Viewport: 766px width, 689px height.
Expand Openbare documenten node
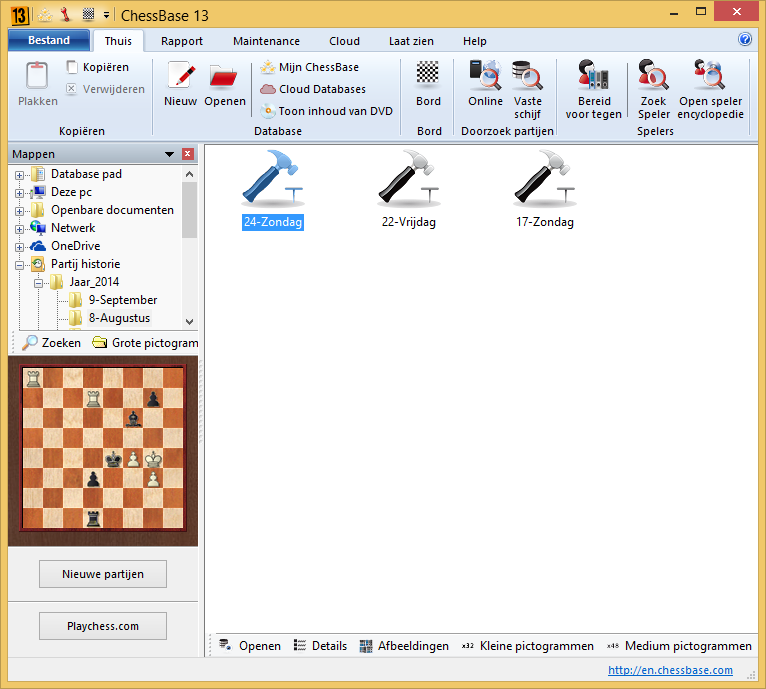coord(19,211)
